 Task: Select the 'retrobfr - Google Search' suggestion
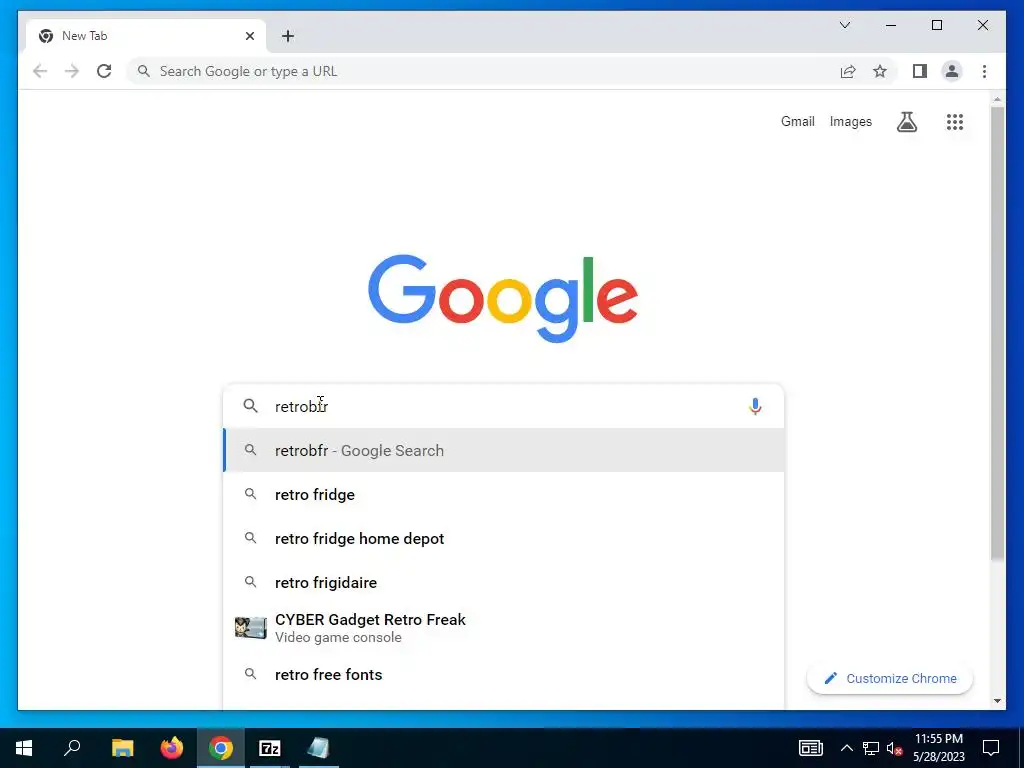[x=504, y=451]
